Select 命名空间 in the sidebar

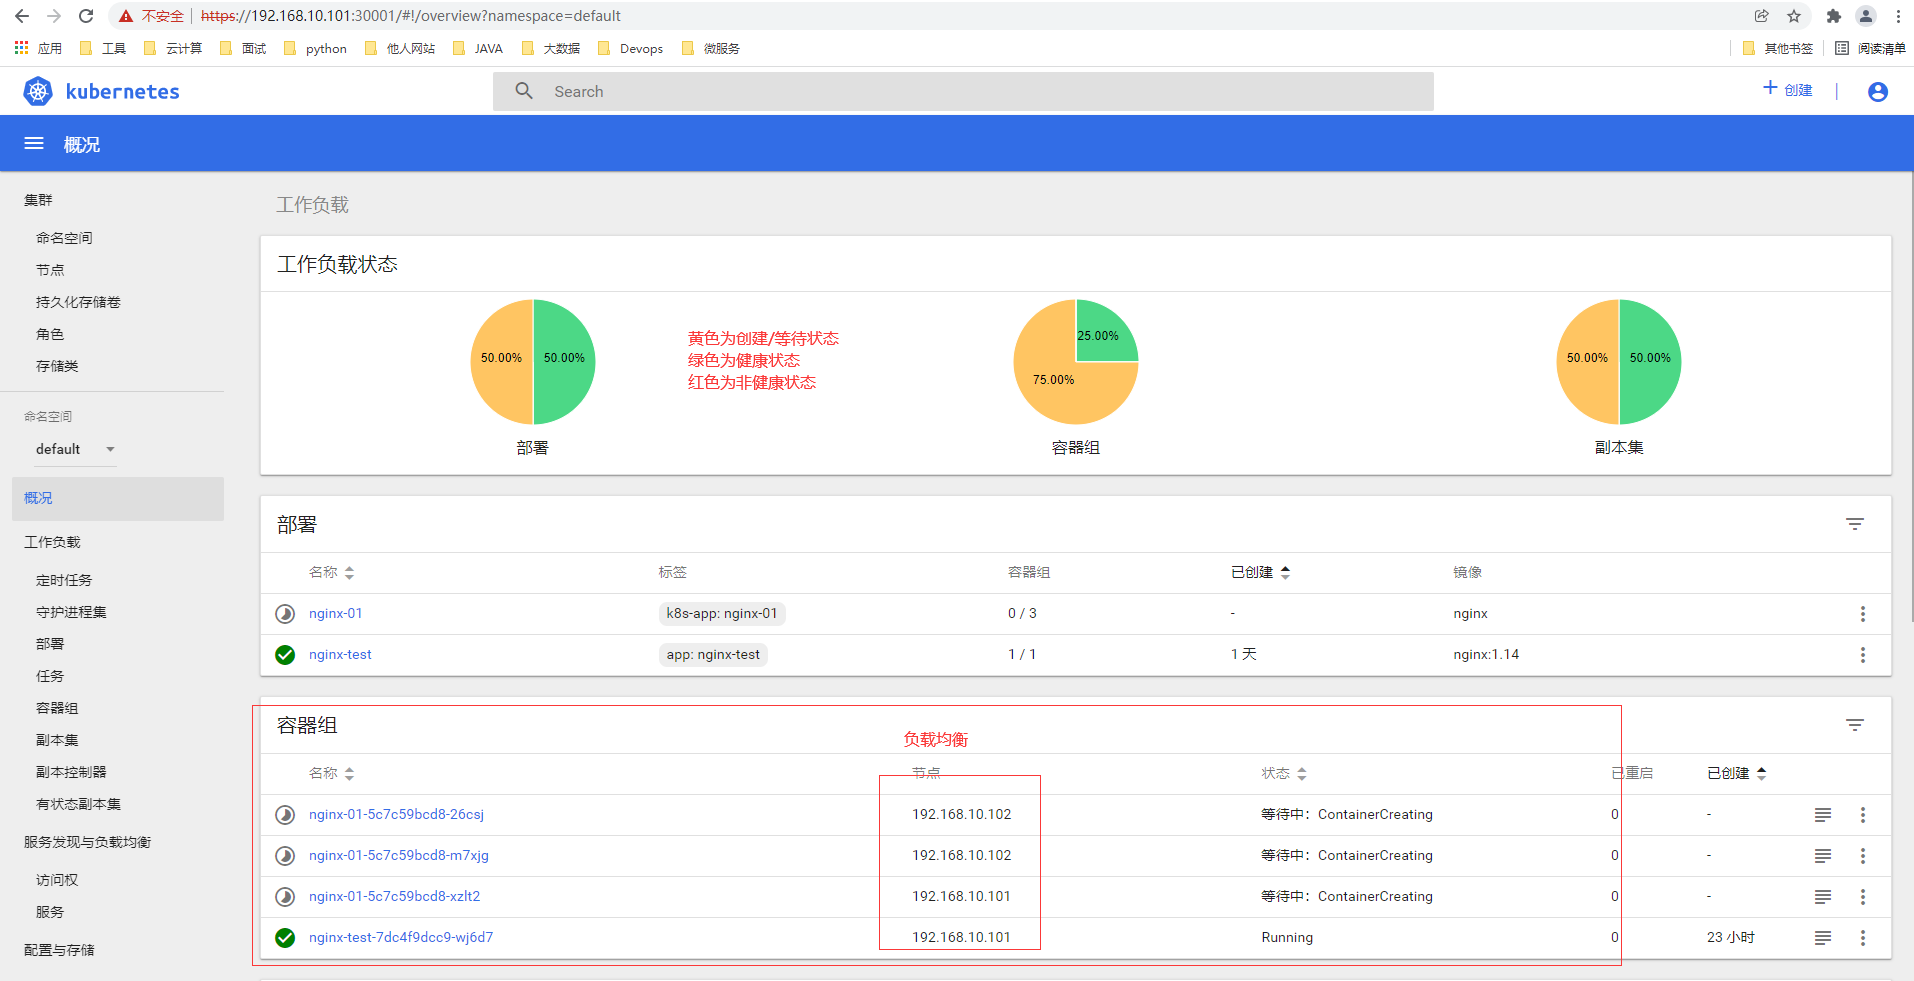[x=64, y=238]
